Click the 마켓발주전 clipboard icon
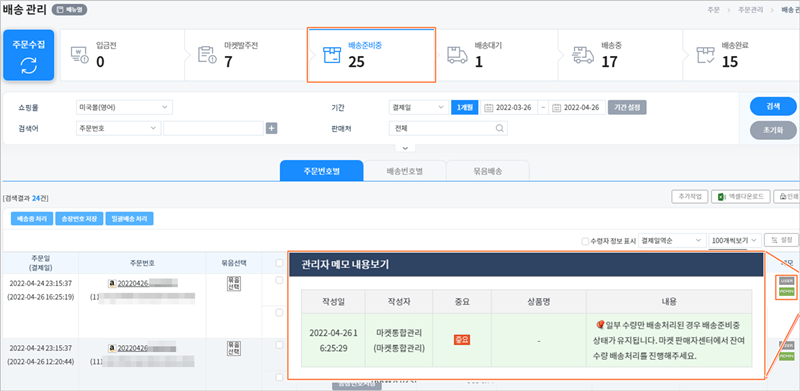Screen dimensions: 800x391 (x=207, y=55)
